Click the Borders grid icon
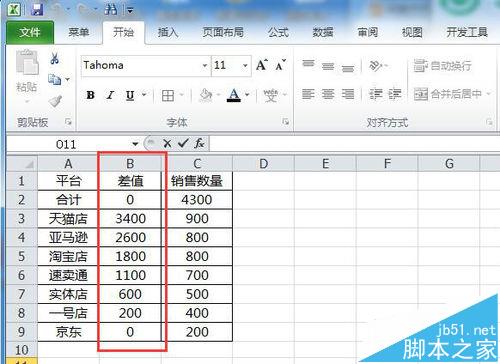Viewport: 500px width, 364px height. 168,96
